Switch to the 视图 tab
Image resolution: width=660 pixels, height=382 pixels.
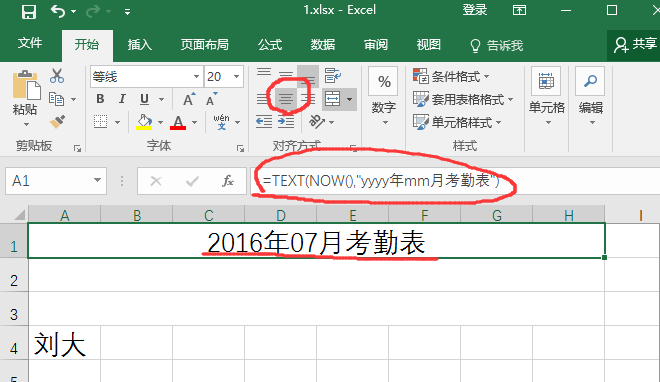428,45
